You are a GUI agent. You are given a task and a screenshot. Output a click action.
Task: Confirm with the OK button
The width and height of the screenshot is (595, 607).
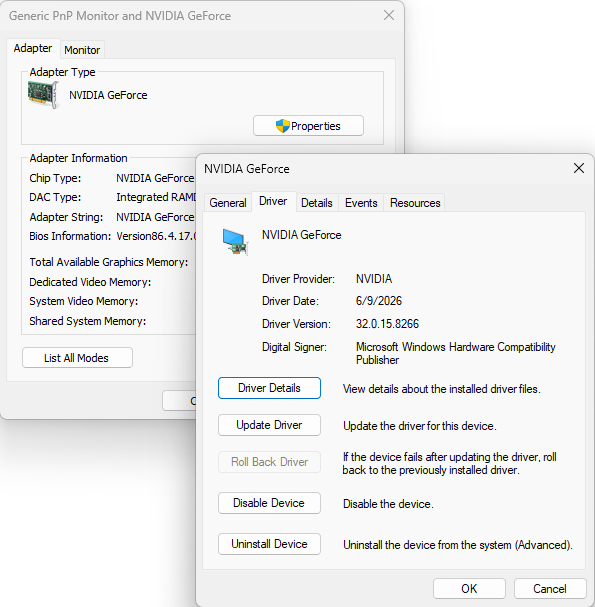tap(469, 588)
